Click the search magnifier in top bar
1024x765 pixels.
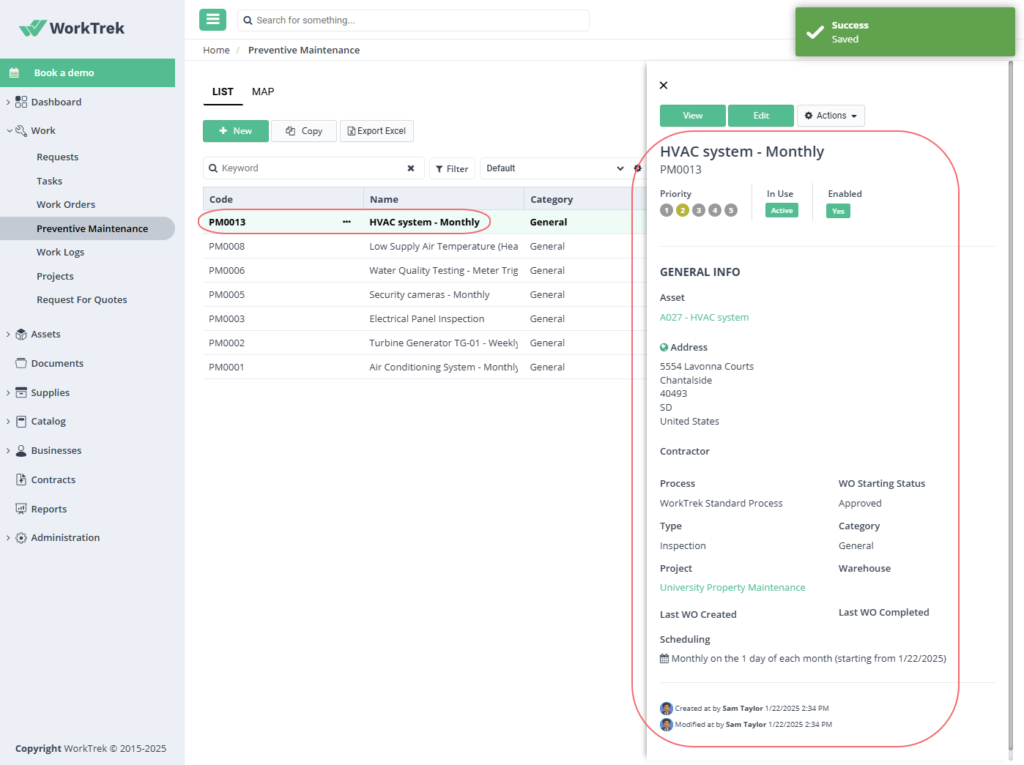(248, 20)
